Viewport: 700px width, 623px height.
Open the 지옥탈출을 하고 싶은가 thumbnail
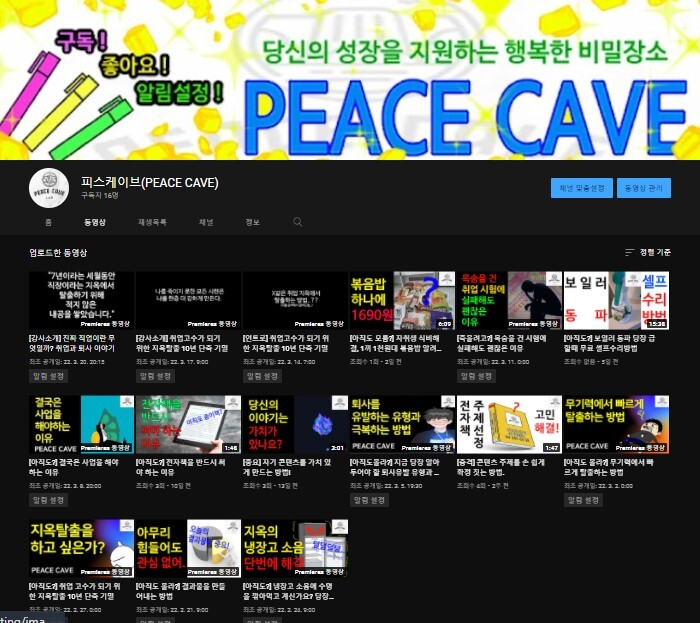tap(81, 548)
